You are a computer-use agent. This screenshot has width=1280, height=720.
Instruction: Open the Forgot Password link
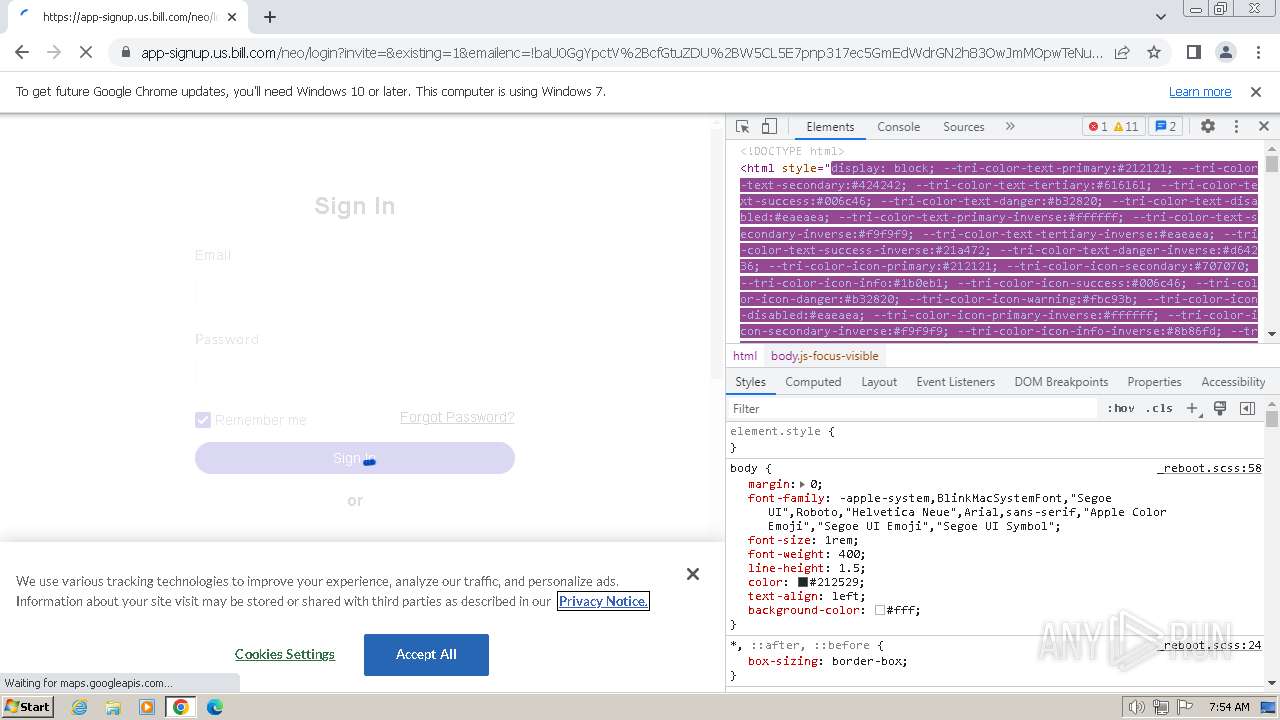click(457, 417)
